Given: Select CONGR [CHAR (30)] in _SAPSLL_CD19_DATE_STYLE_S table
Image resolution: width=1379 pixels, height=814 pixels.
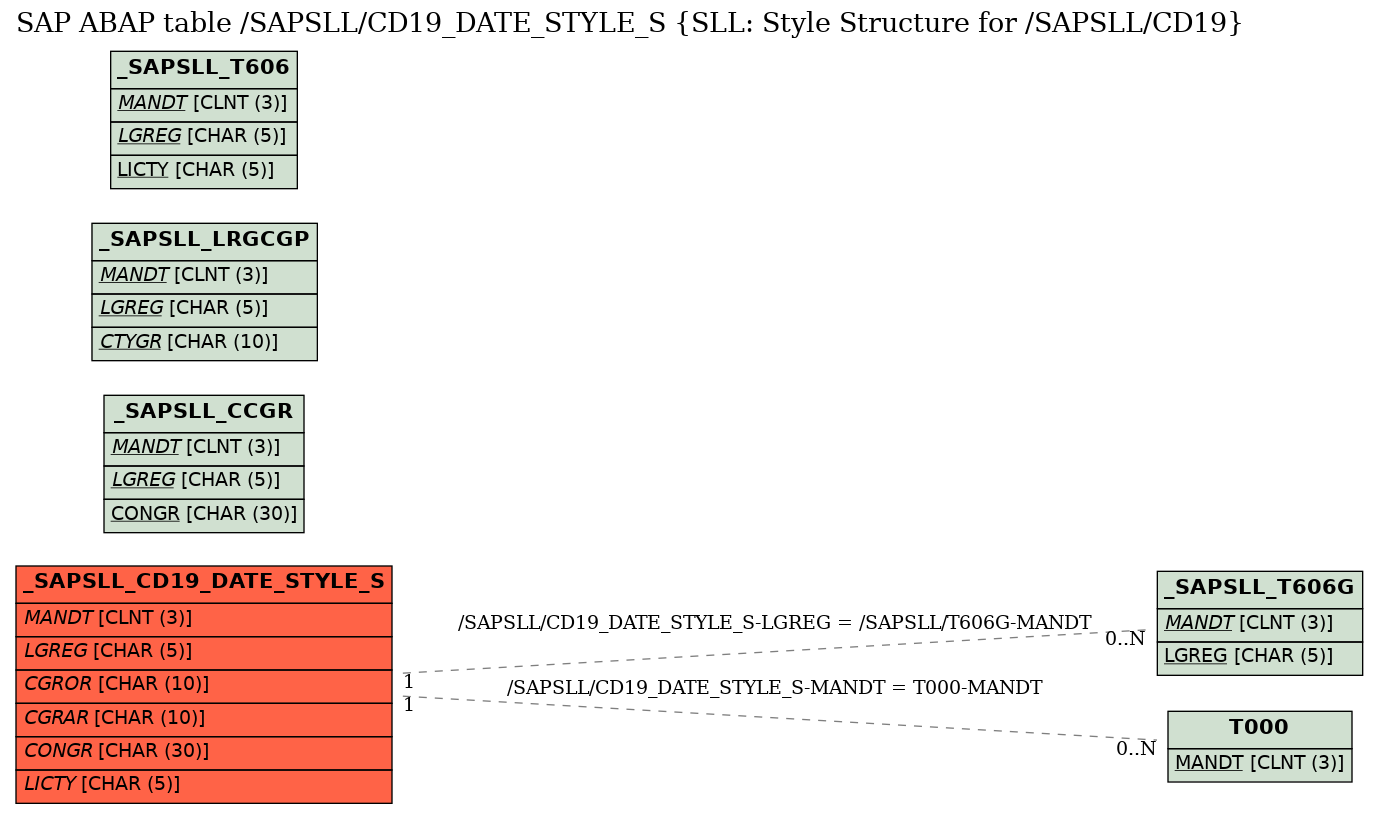Looking at the screenshot, I should tap(203, 753).
